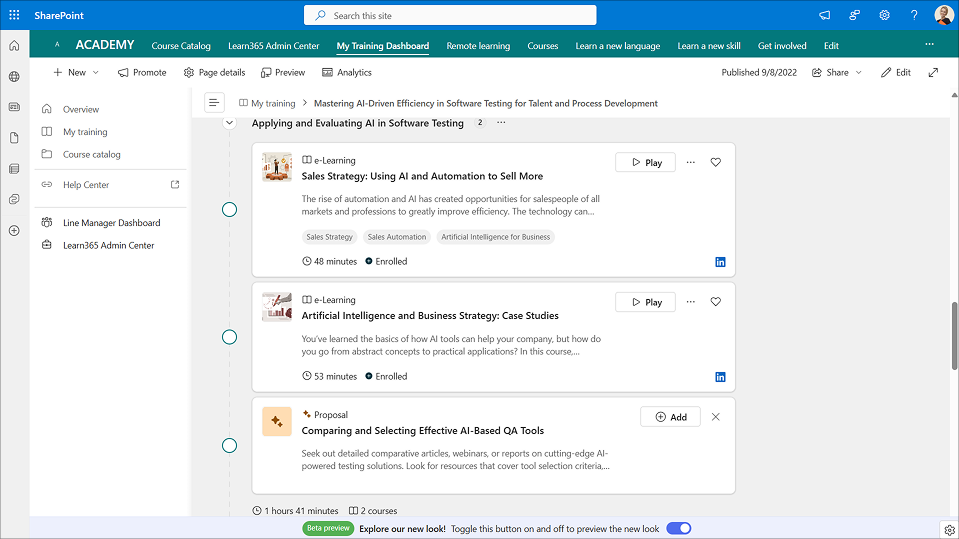Open the Share dropdown menu
This screenshot has width=959, height=539.
(837, 72)
